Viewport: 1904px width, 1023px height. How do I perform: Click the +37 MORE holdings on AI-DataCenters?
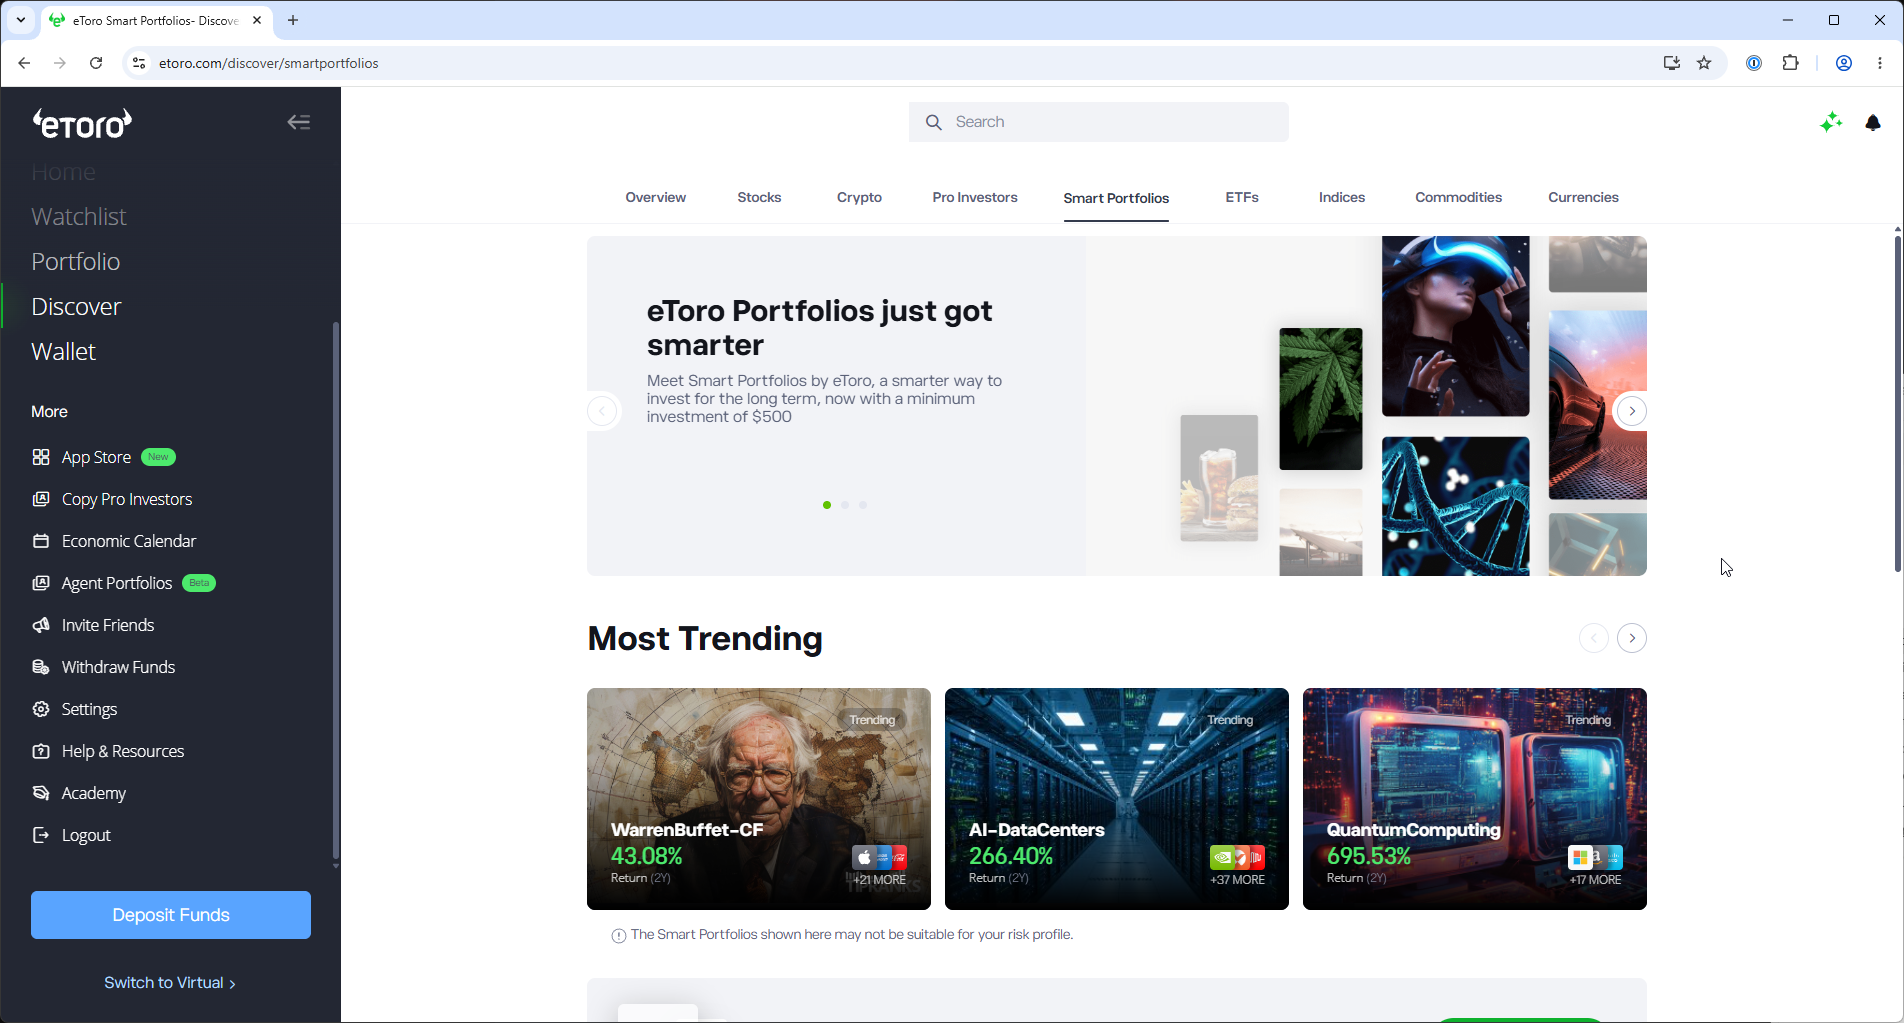coord(1237,880)
